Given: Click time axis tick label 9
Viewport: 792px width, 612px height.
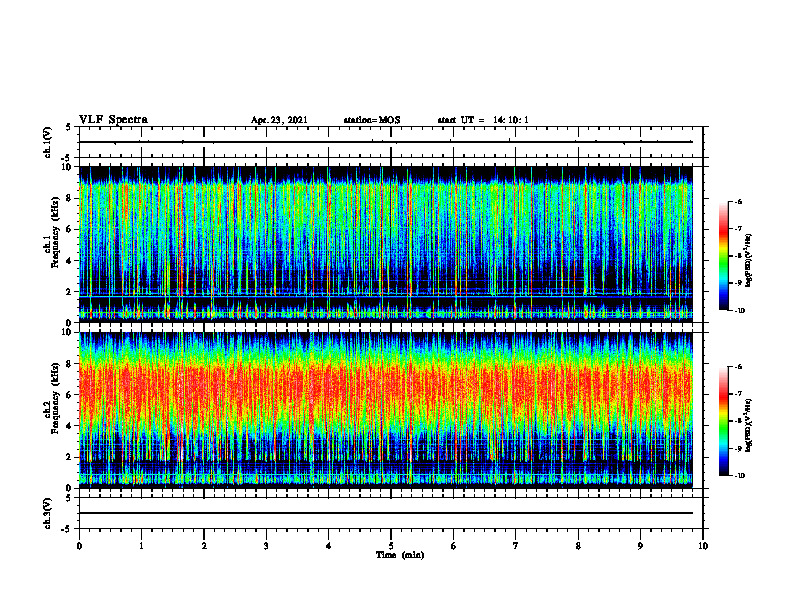Looking at the screenshot, I should tap(640, 546).
